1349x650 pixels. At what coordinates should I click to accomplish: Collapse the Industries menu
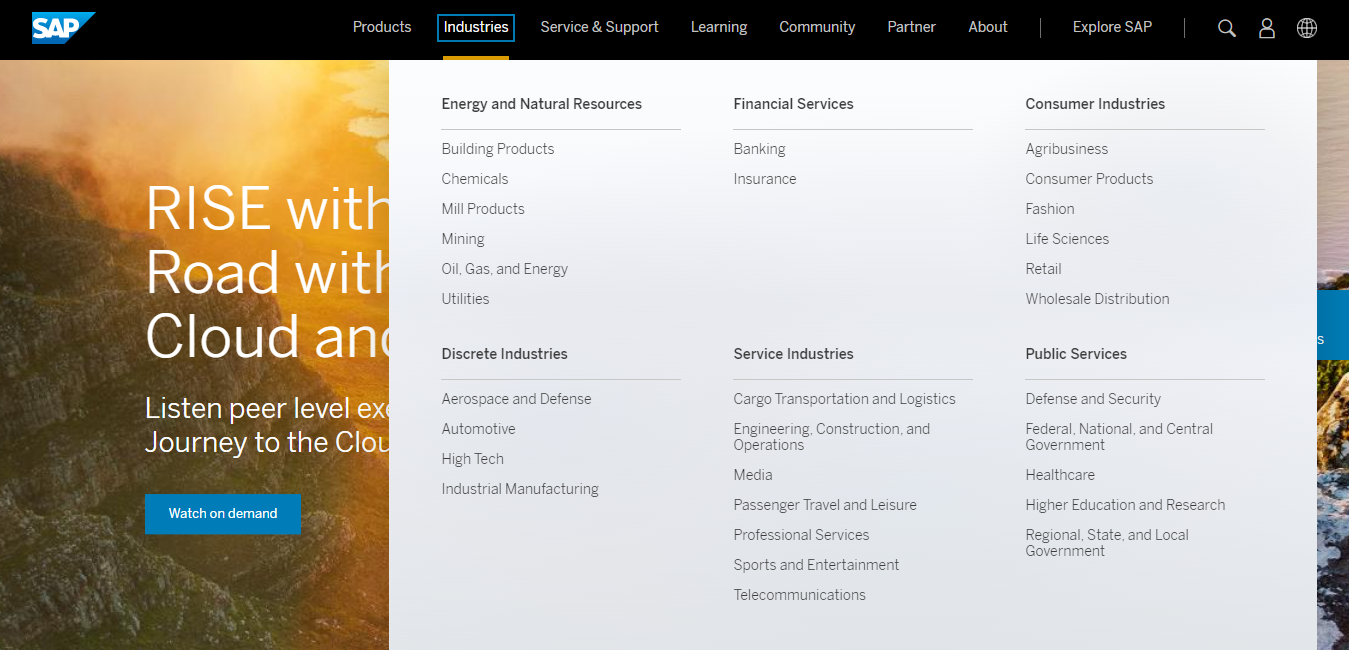[x=476, y=27]
